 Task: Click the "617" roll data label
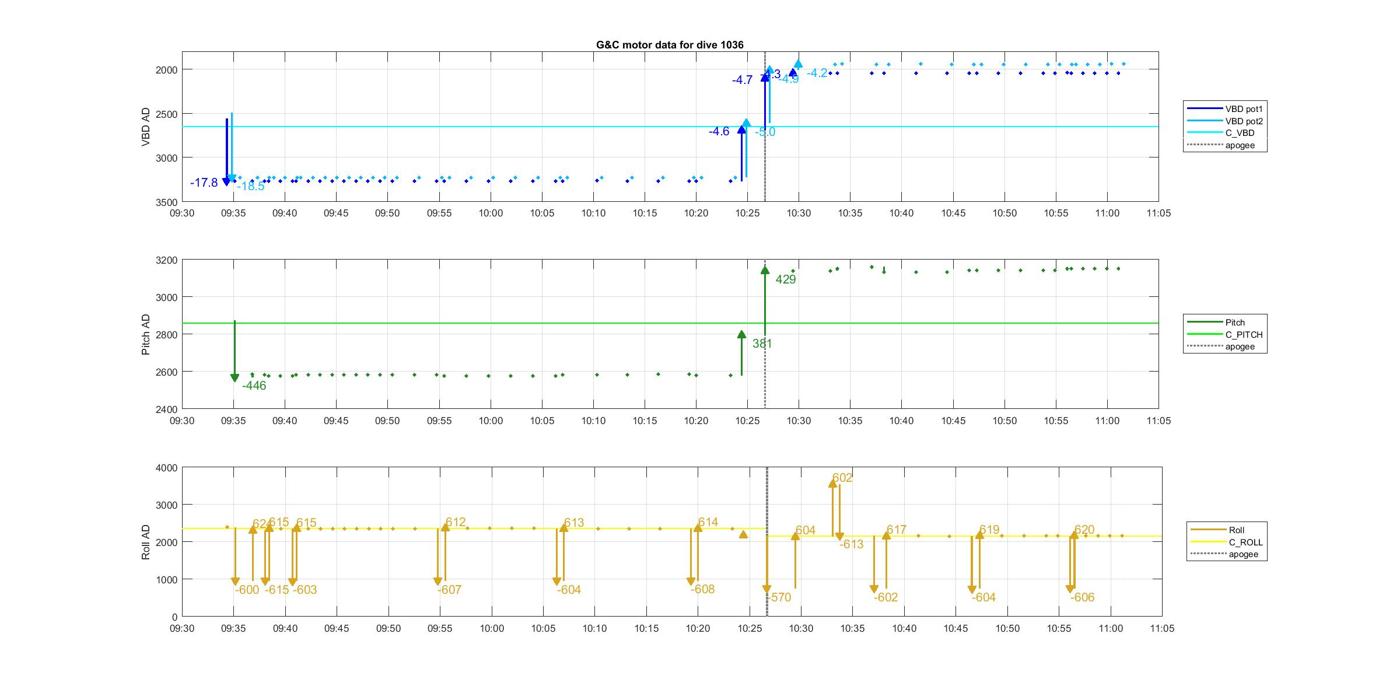[x=897, y=531]
